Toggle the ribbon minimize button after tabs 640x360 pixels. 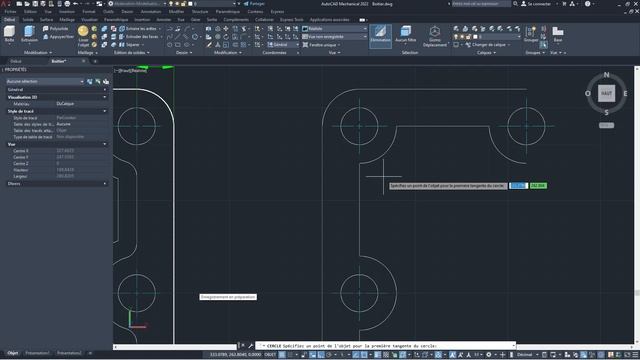coord(362,20)
